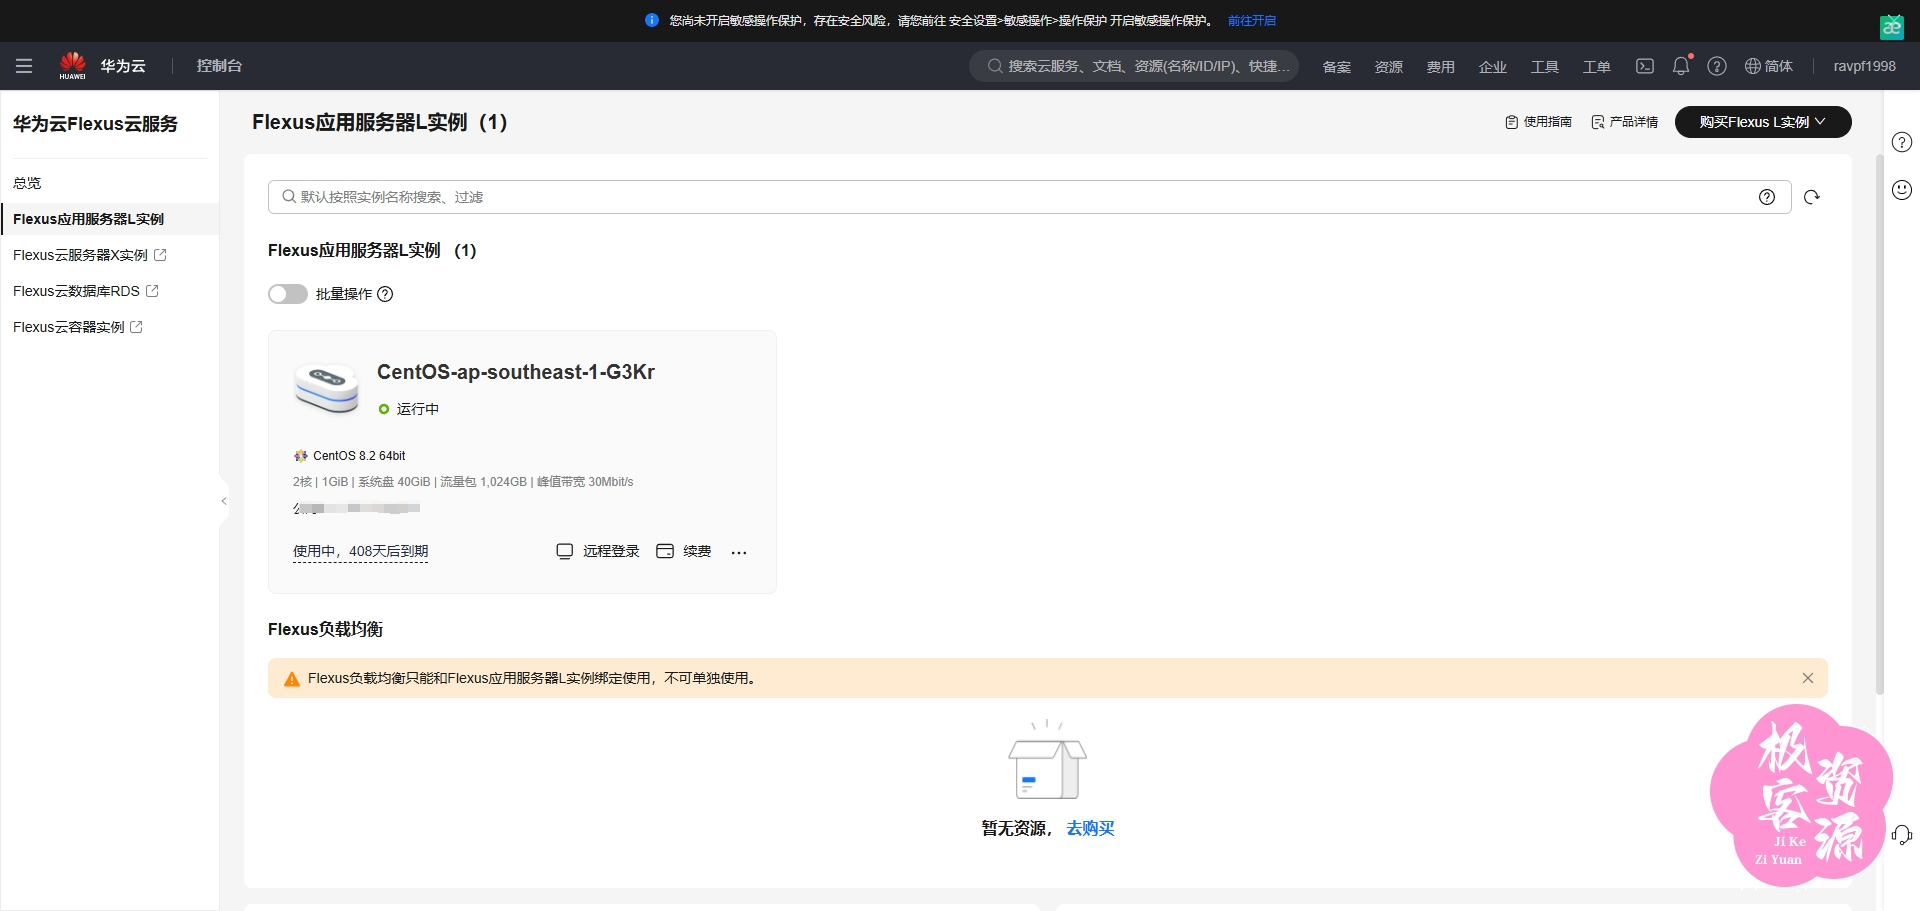This screenshot has width=1920, height=911.
Task: Open the ravpf1998 account menu
Action: (x=1864, y=66)
